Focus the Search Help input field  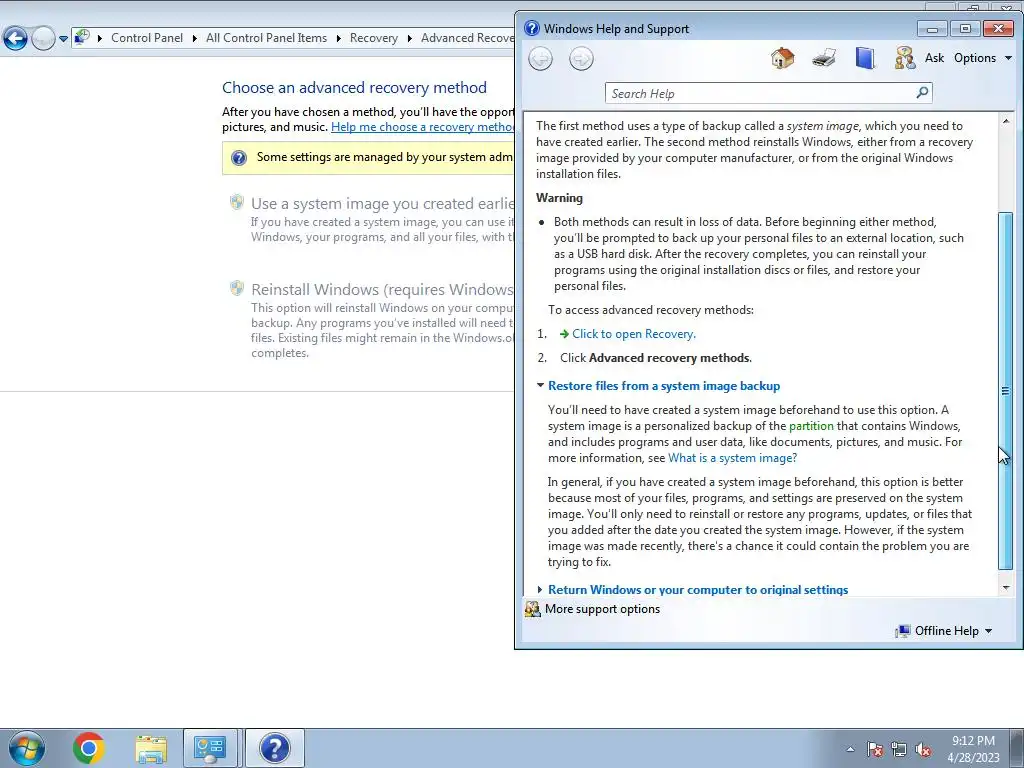(761, 93)
